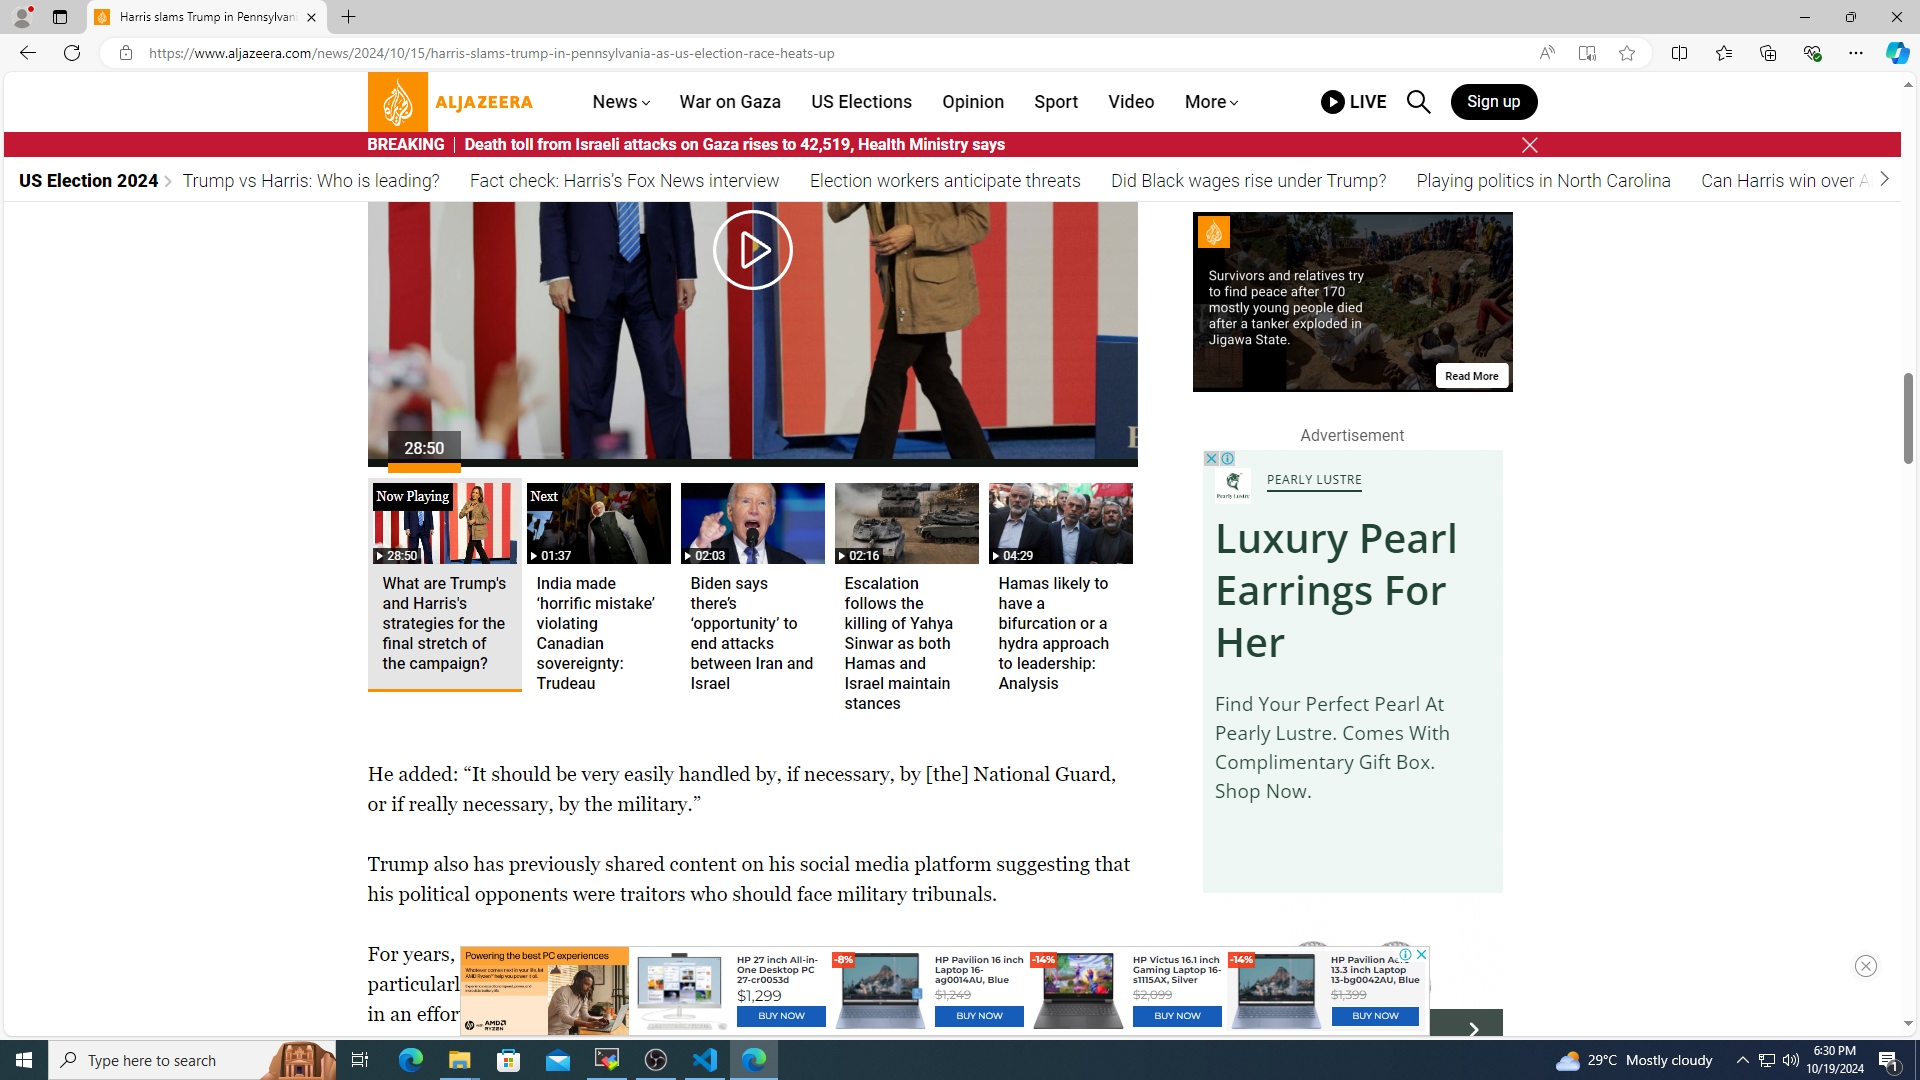Open US Election 2024 topic link
1920x1080 pixels.
pos(88,181)
